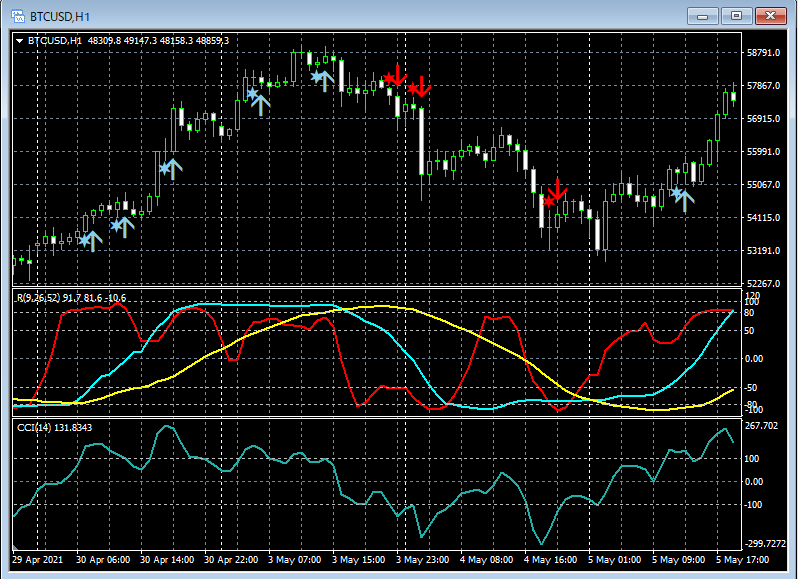Click the 5 May 01:00 time label
The height and width of the screenshot is (579, 799).
[x=615, y=560]
